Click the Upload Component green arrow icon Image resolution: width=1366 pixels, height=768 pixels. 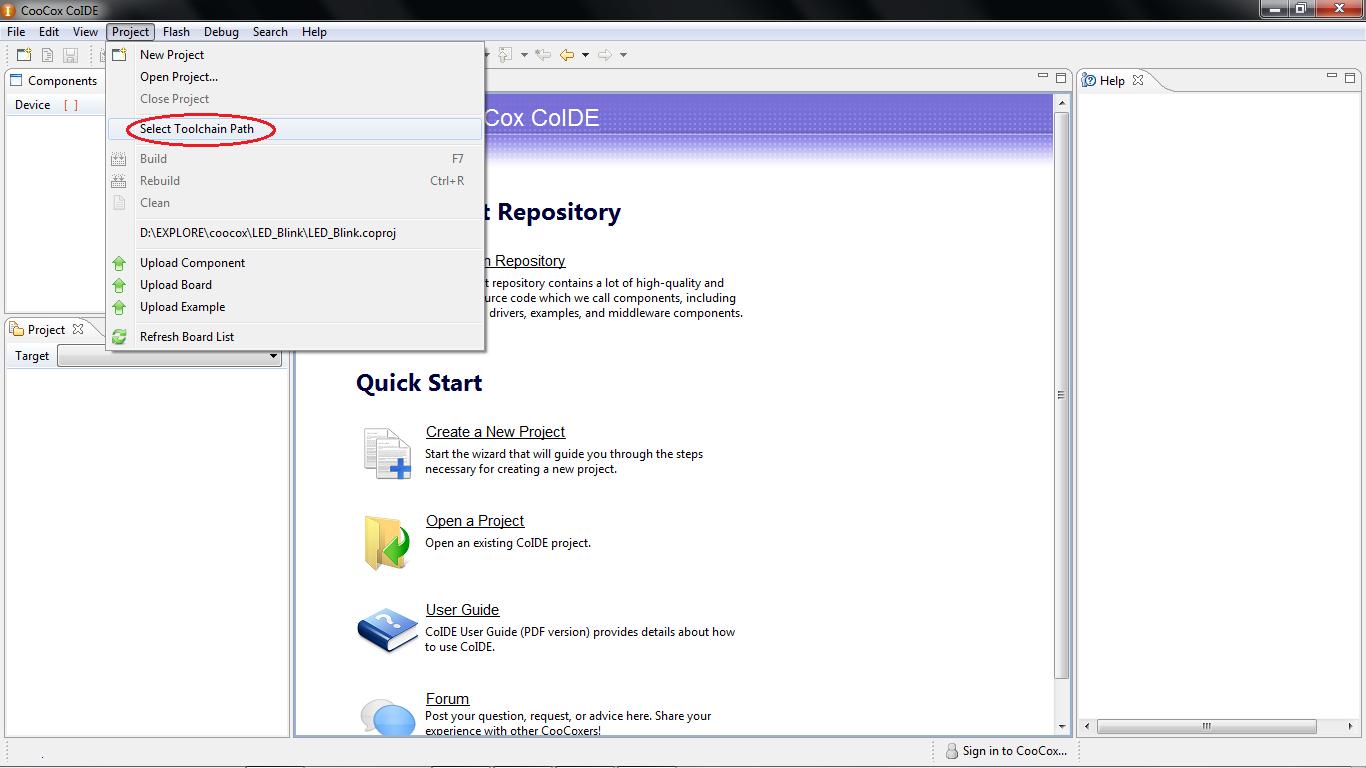pyautogui.click(x=119, y=263)
